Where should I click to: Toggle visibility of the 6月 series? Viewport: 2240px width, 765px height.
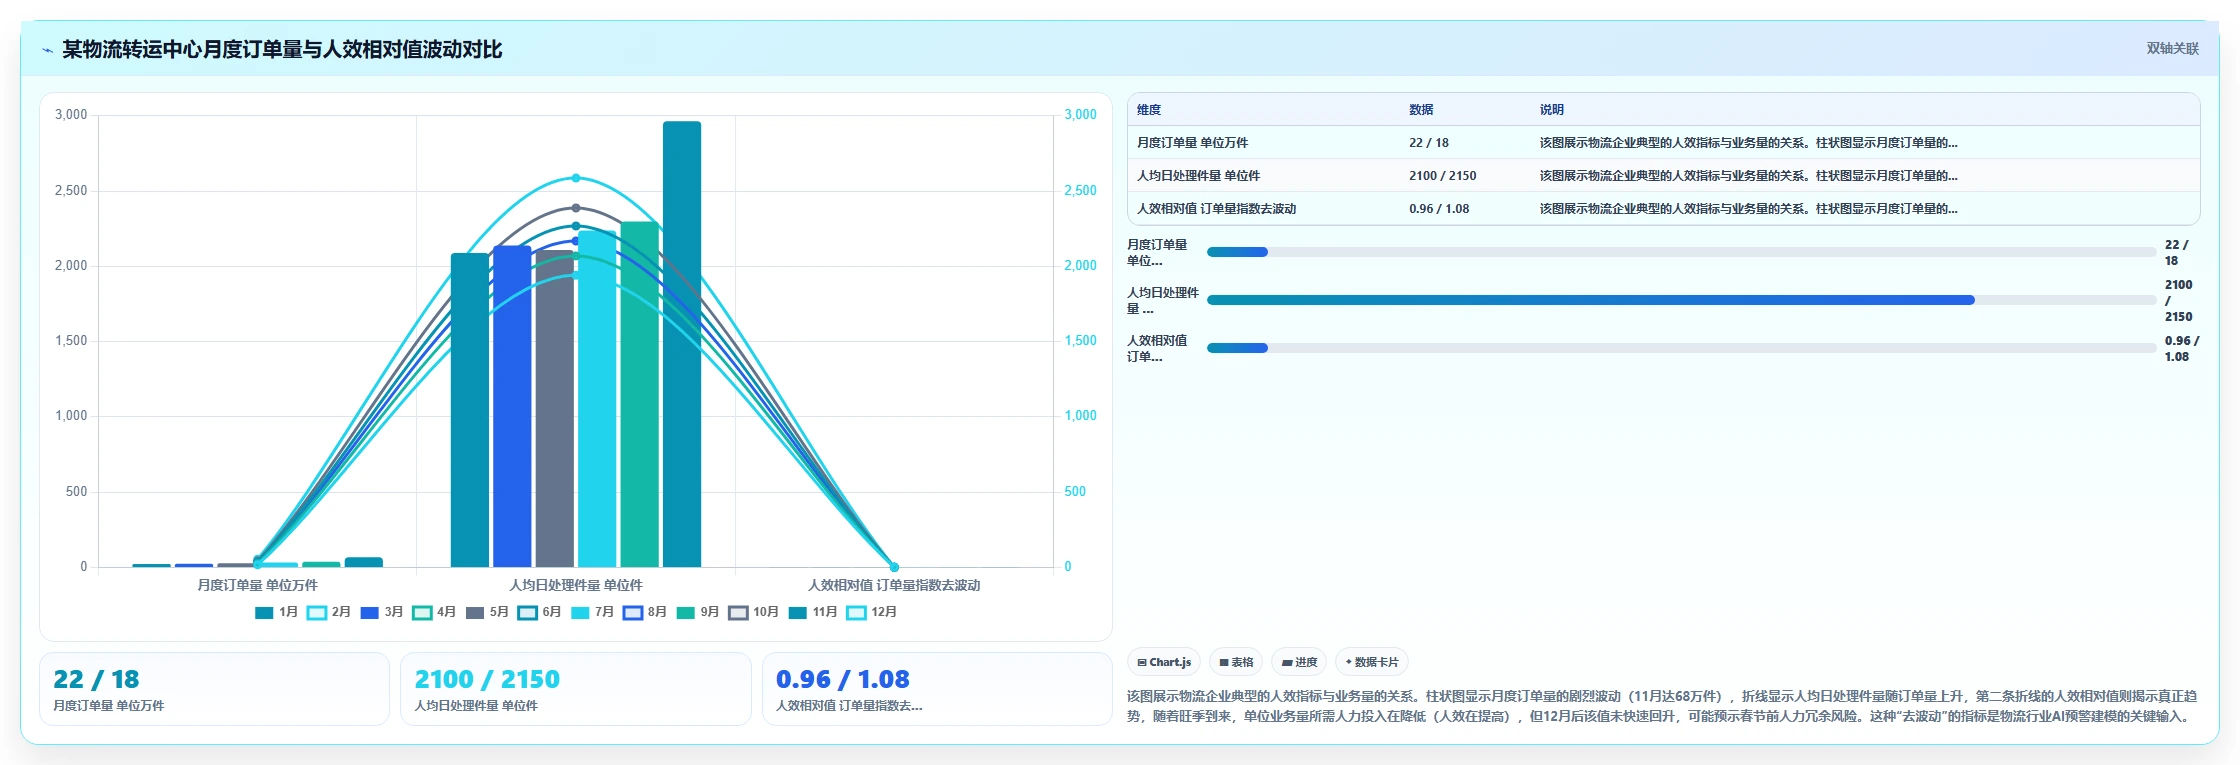pyautogui.click(x=540, y=613)
